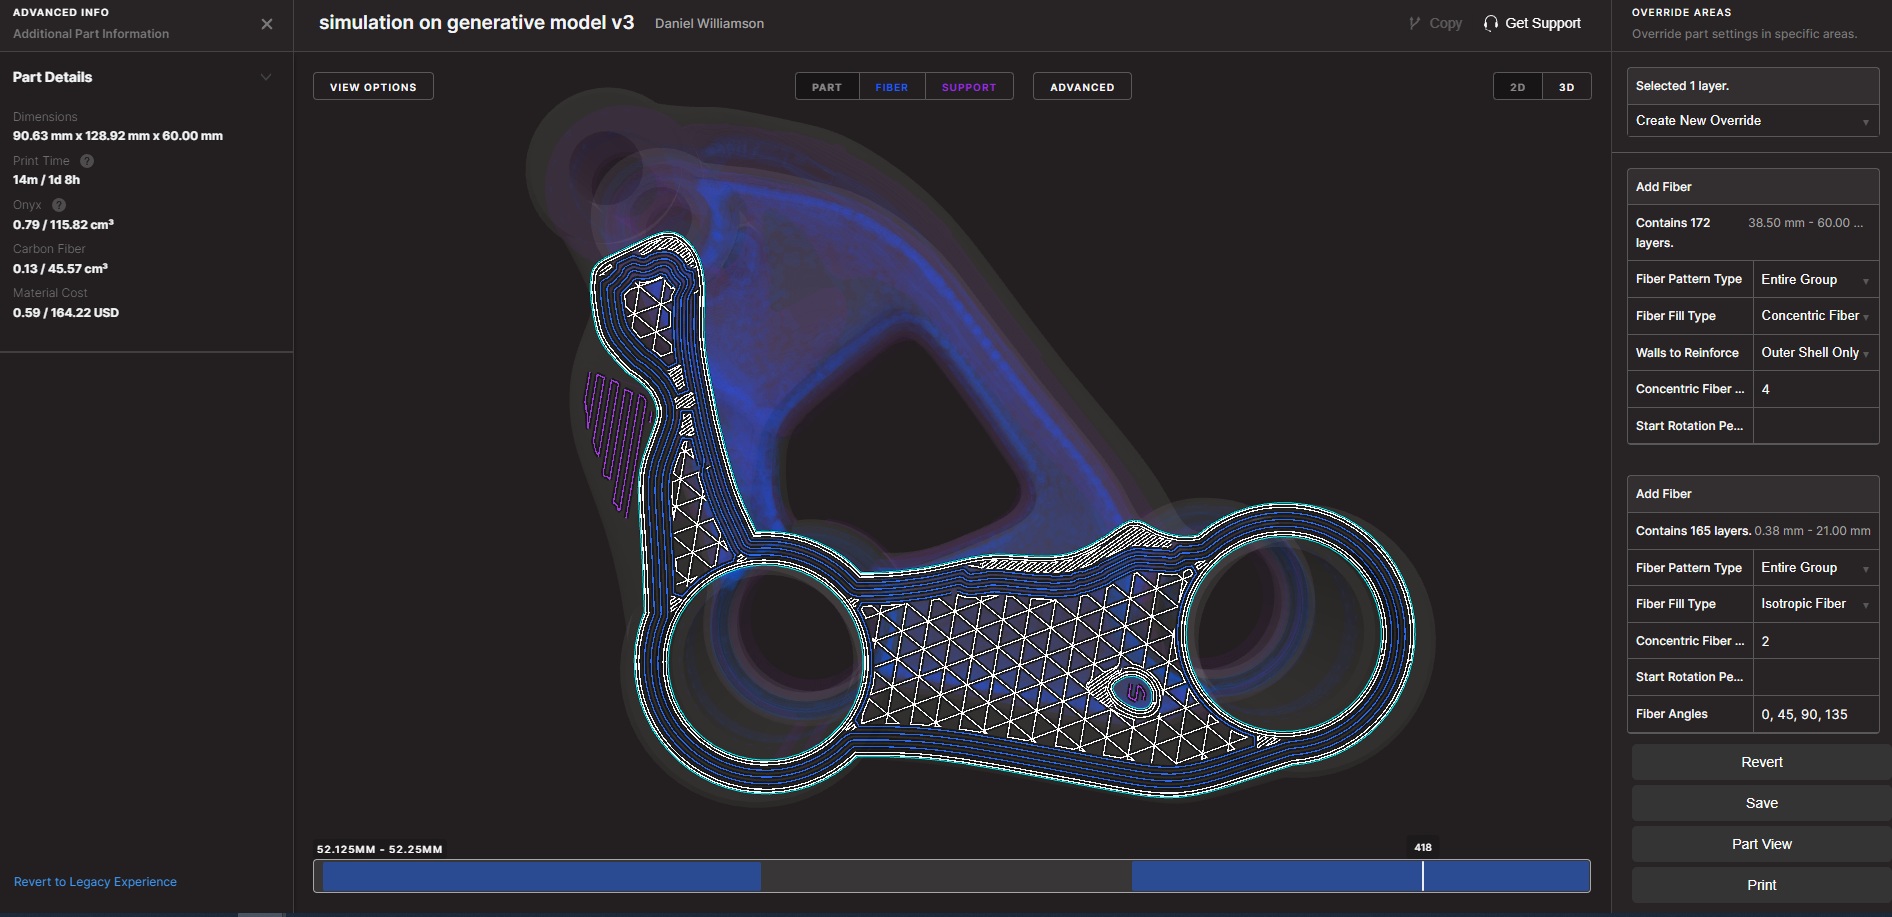Click the Get Support headset icon
Image resolution: width=1892 pixels, height=917 pixels.
[1491, 23]
